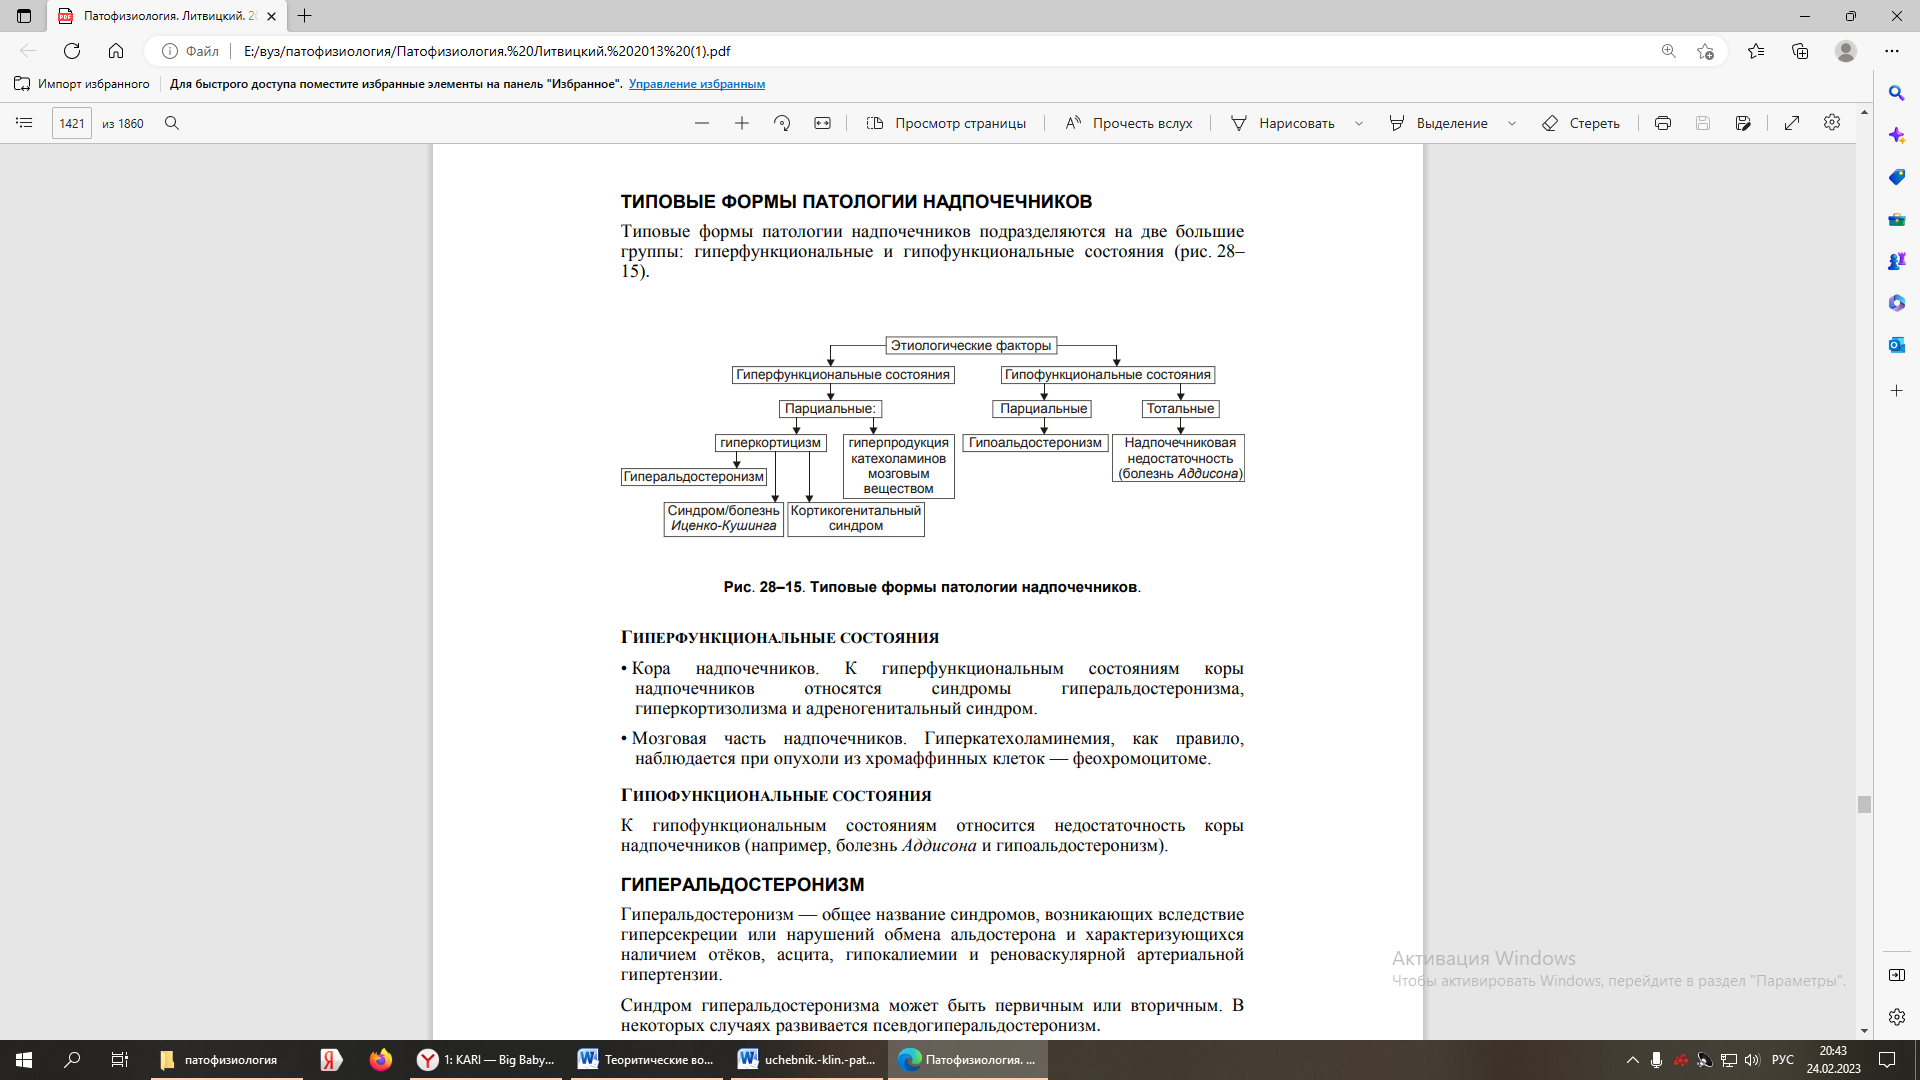The image size is (1920, 1080).
Task: Open Windows taskbar search
Action: coord(72,1060)
